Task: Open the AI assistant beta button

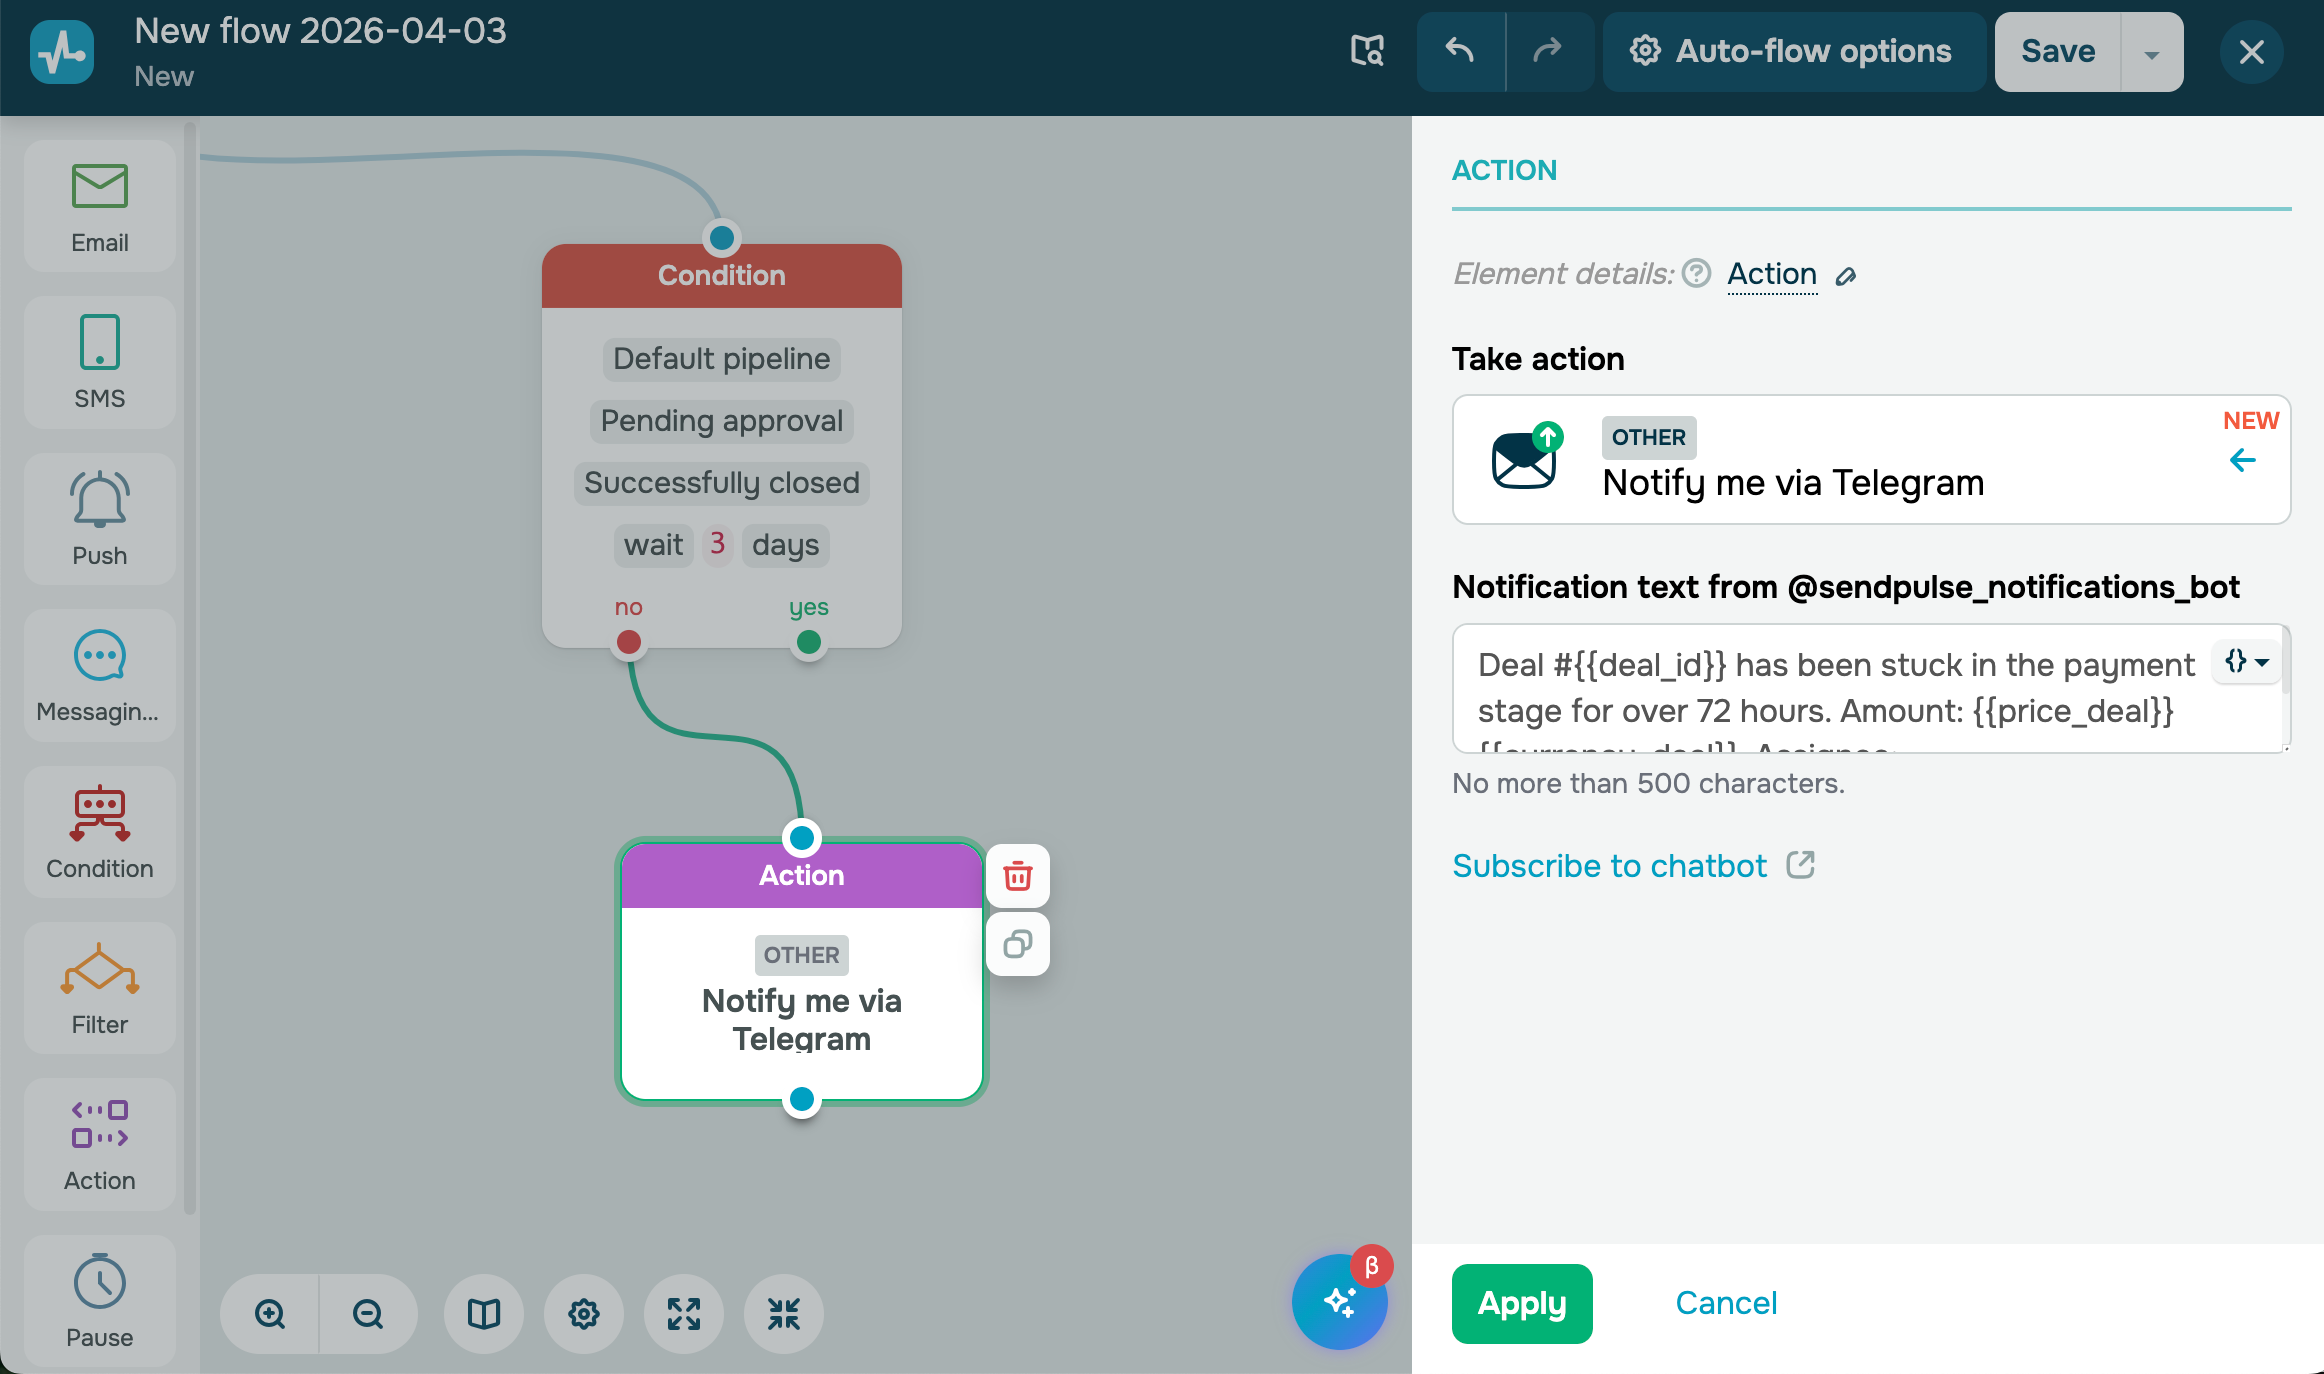Action: (1338, 1302)
